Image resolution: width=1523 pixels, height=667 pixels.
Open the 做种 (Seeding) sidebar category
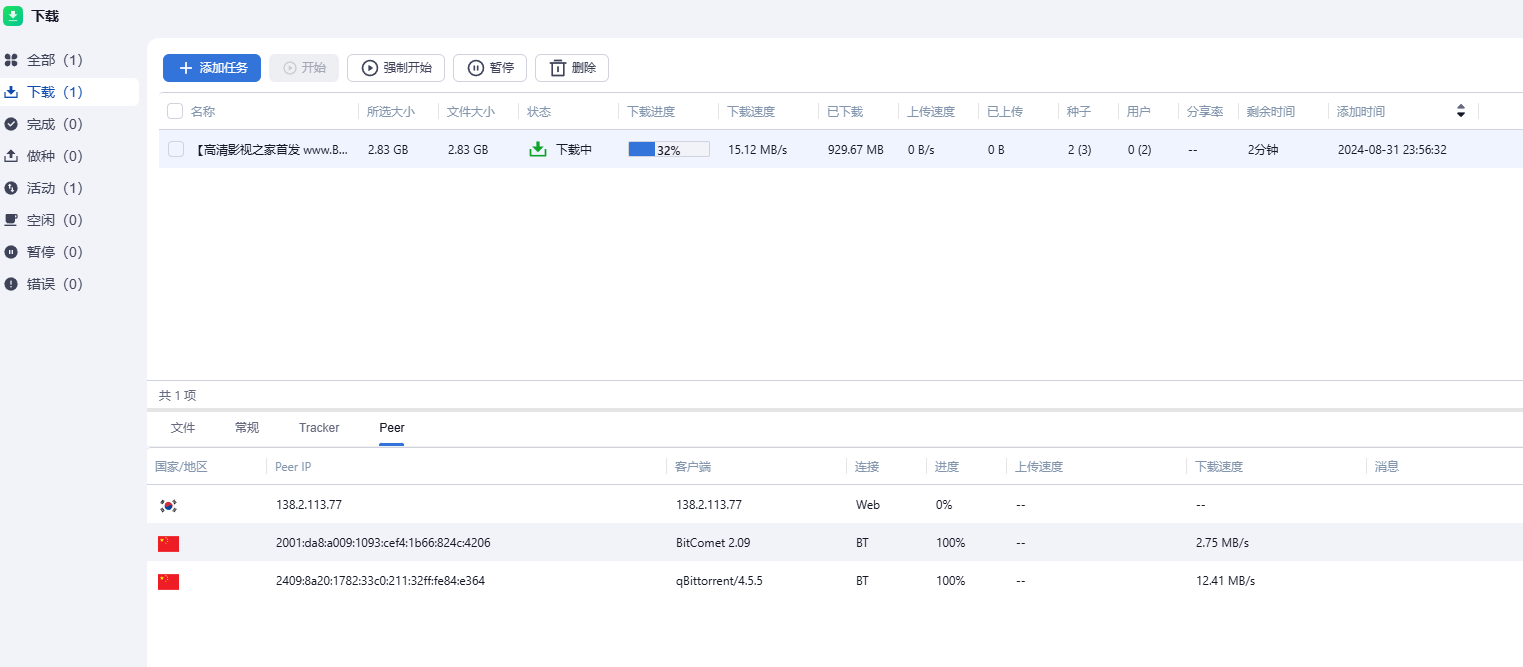55,156
